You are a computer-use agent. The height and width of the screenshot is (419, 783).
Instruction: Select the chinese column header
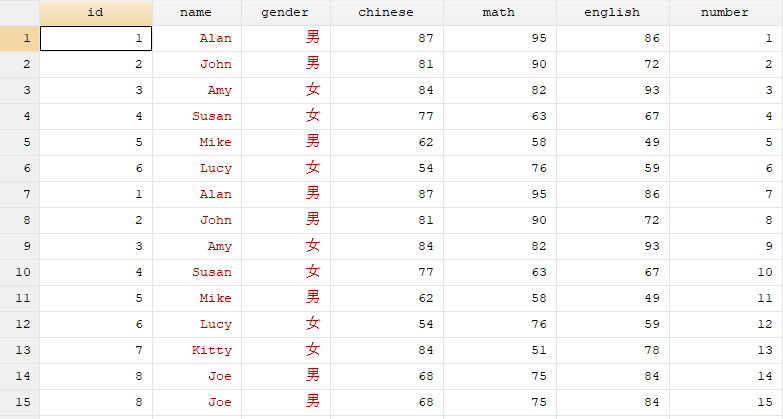pyautogui.click(x=387, y=12)
